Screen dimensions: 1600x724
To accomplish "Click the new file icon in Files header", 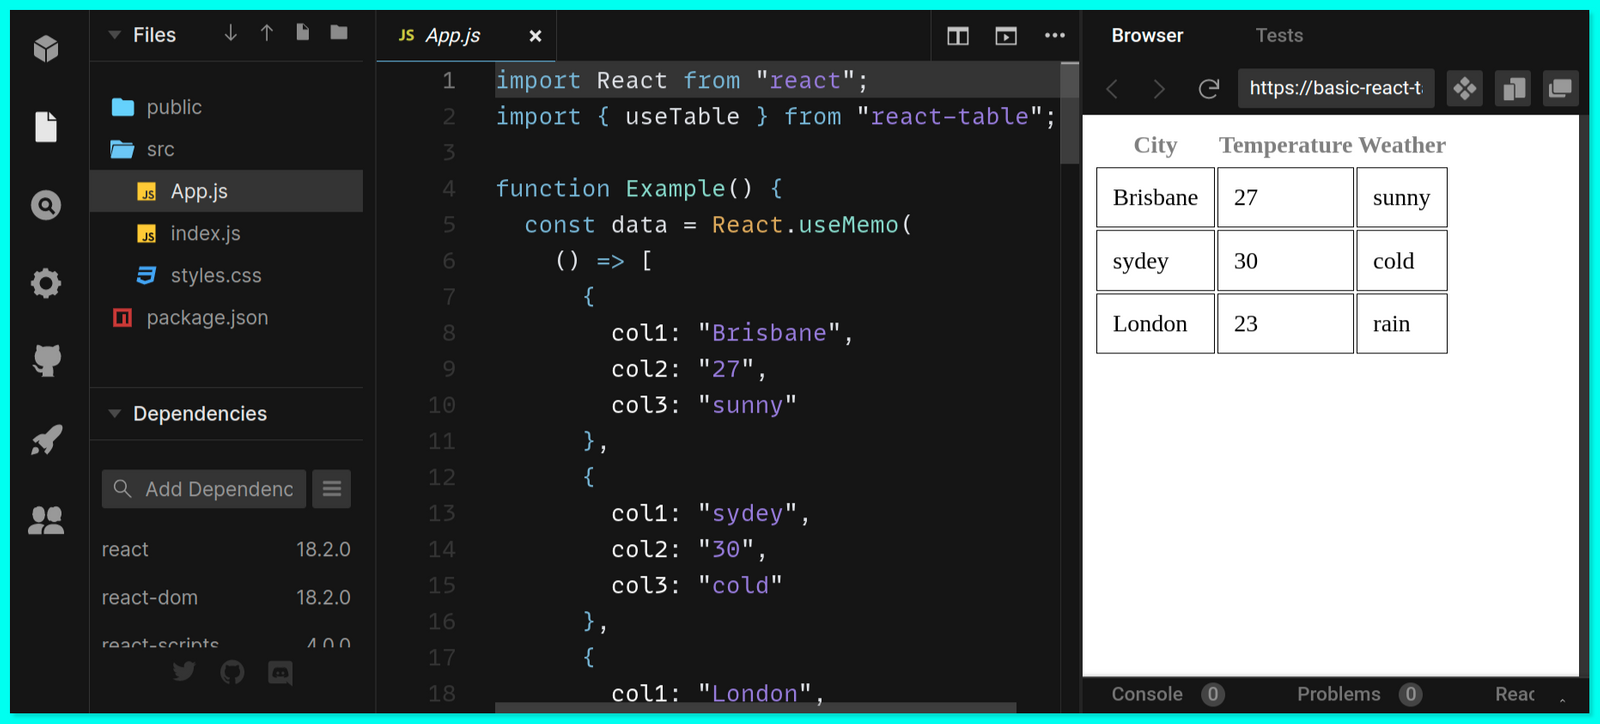I will (303, 33).
